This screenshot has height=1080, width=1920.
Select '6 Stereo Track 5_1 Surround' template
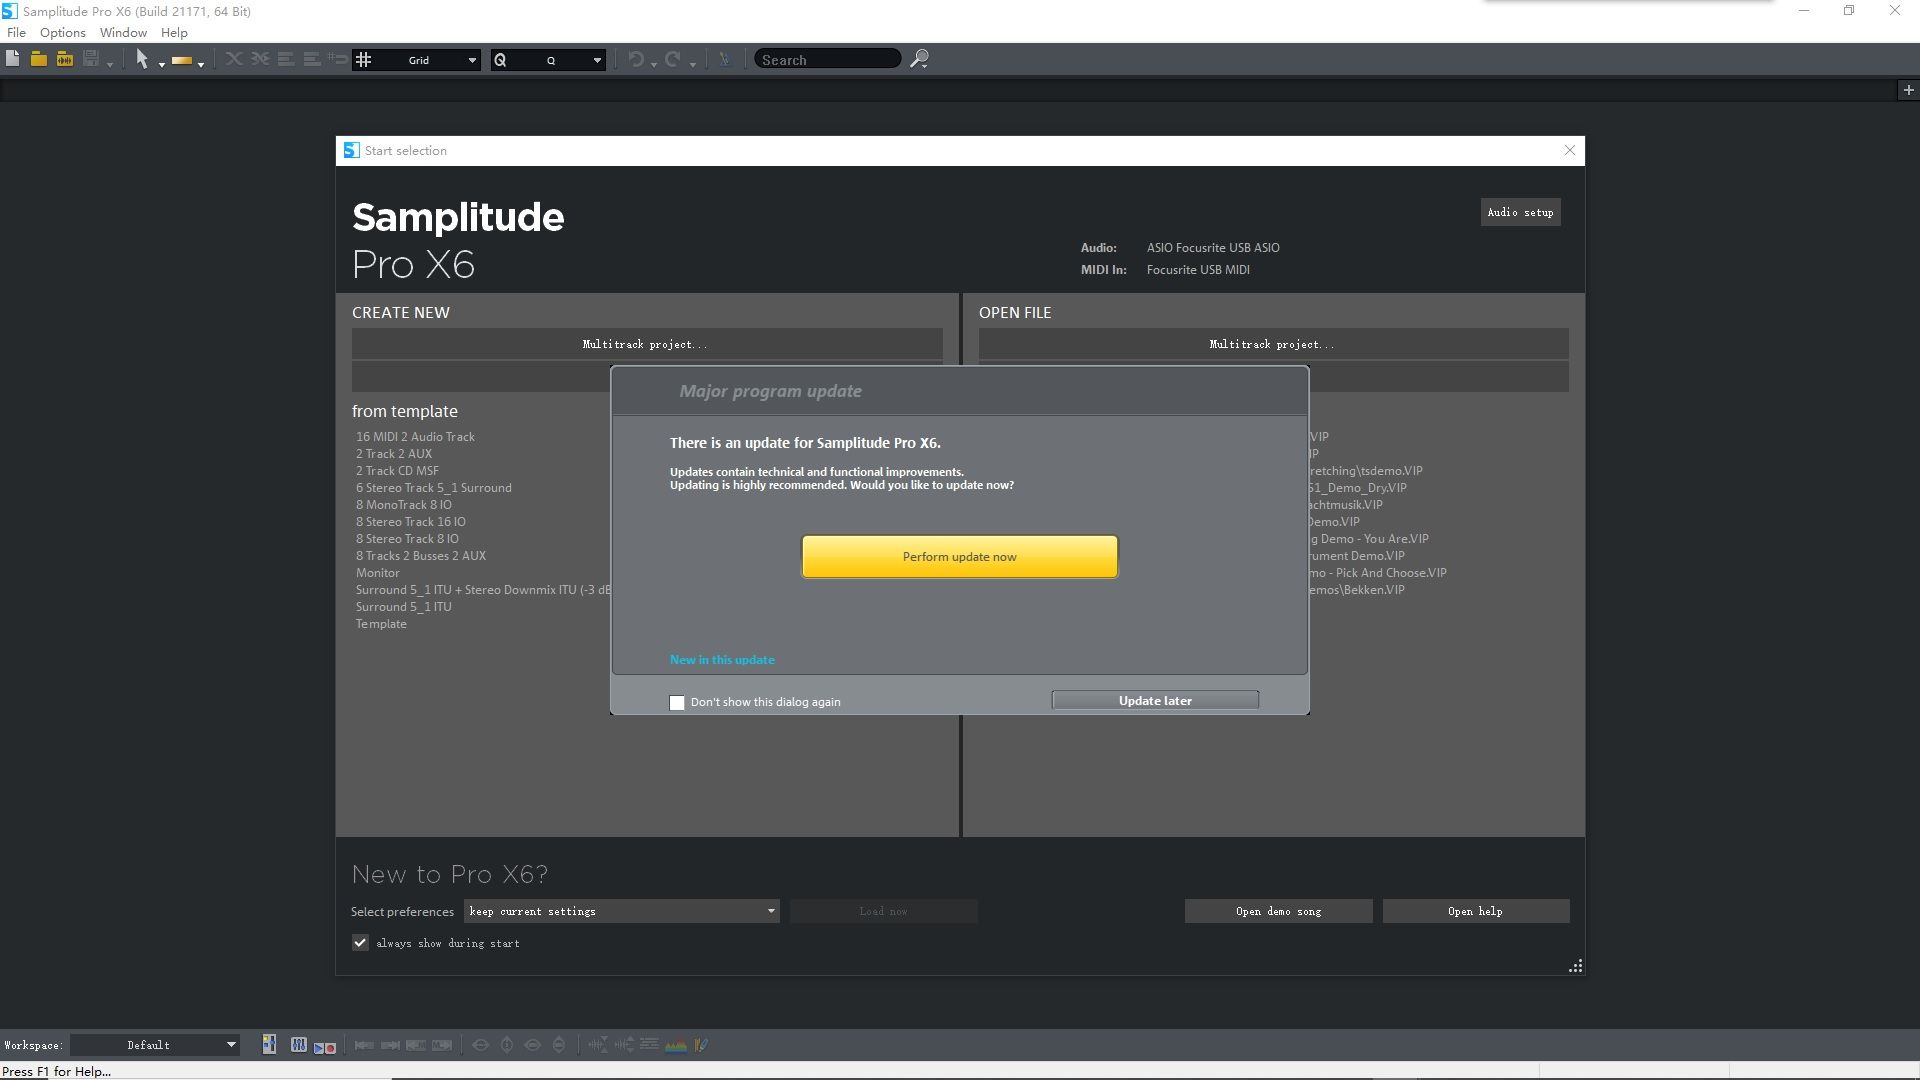433,487
